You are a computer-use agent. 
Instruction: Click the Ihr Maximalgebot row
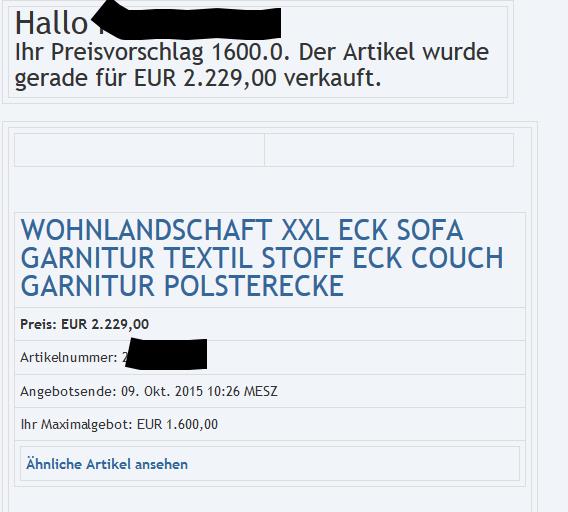[x=270, y=424]
